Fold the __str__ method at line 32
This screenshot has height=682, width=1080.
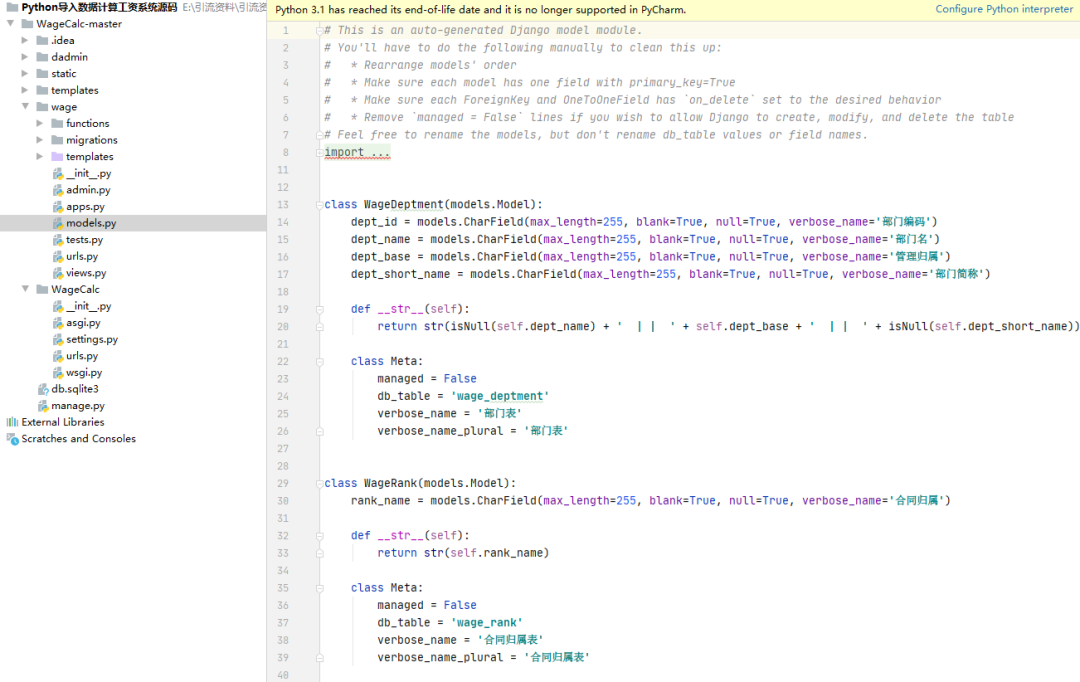[320, 536]
